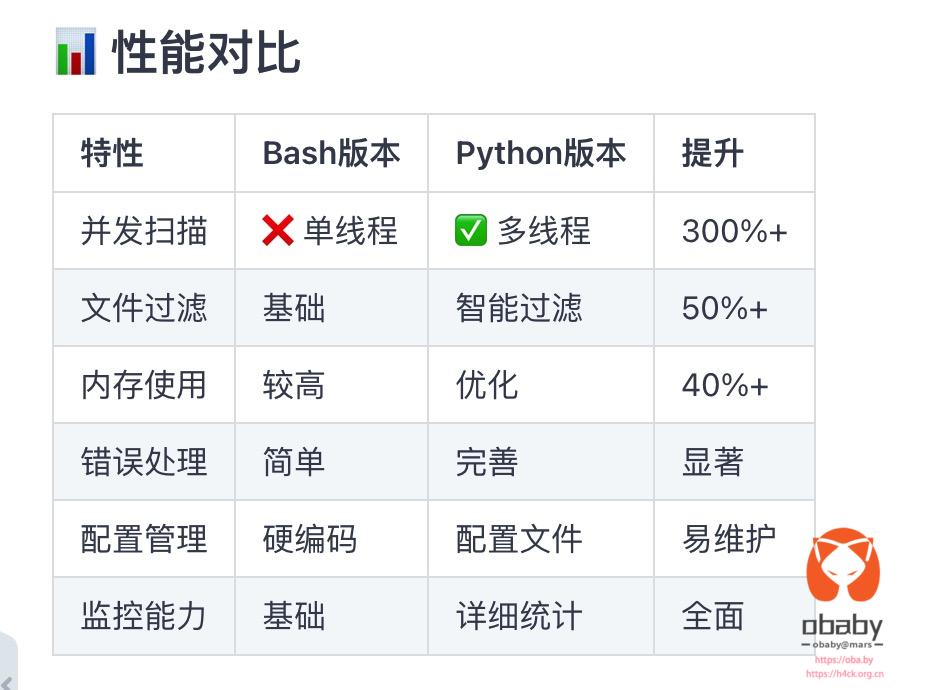Screen dimensions: 942x690
Task: Click the bar chart icon beside 性能对比
Action: 76,52
